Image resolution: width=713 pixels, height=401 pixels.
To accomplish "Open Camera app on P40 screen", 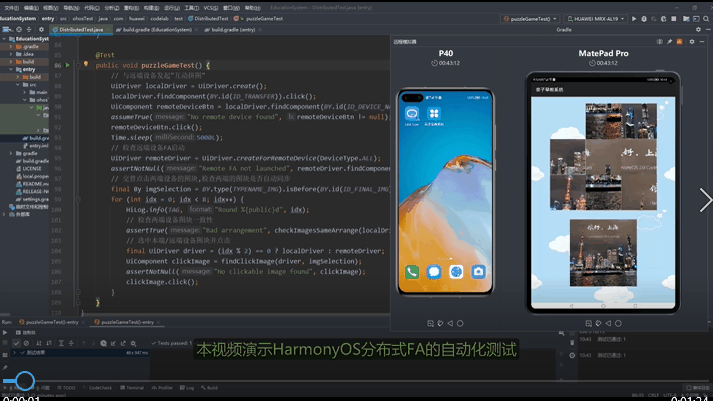I will pos(478,272).
